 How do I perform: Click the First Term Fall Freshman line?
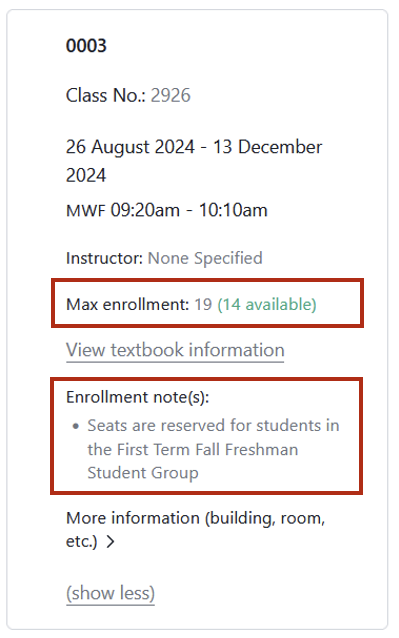tap(192, 450)
